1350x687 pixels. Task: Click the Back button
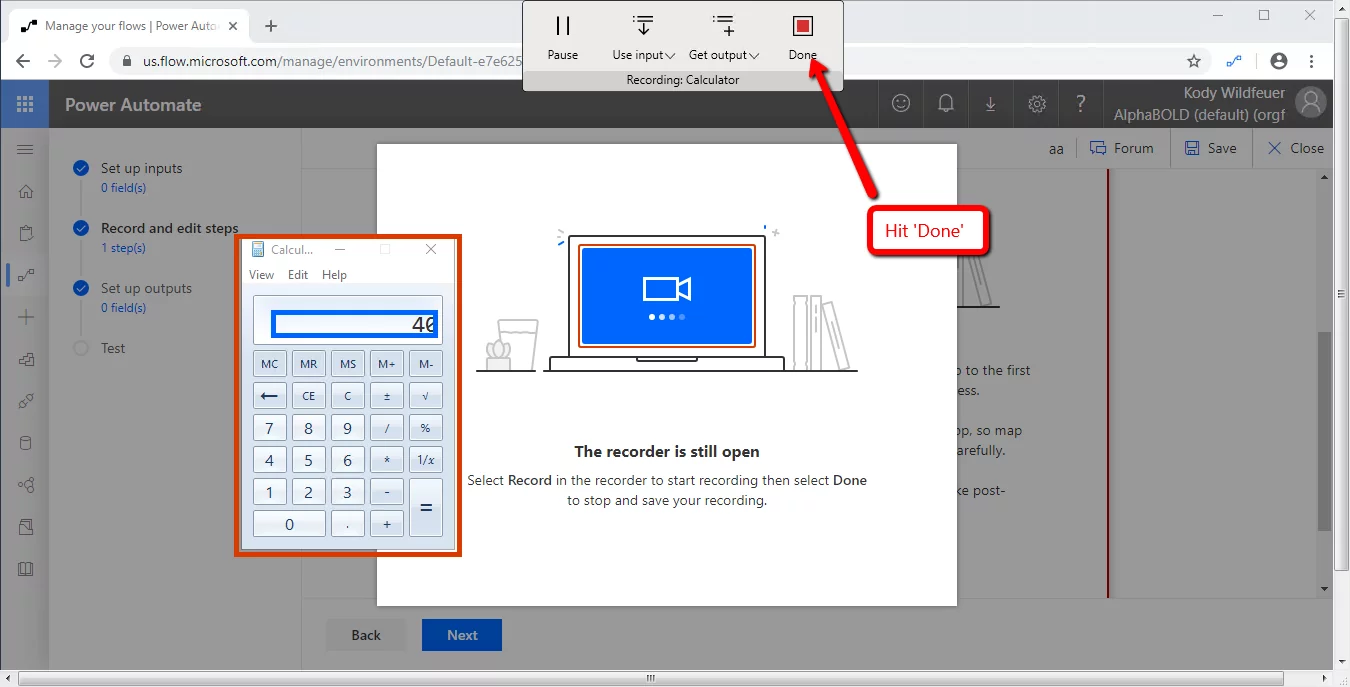pos(366,635)
